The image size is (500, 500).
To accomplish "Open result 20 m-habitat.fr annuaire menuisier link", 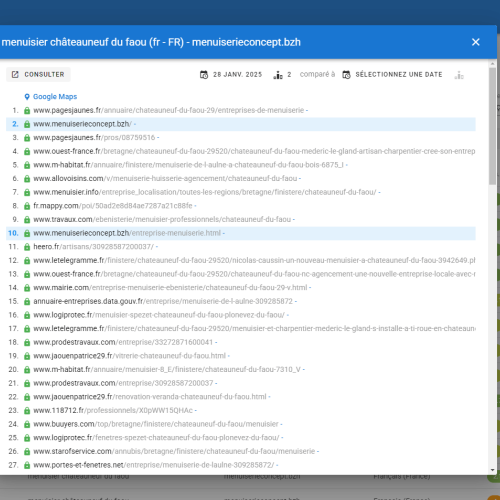I will pyautogui.click(x=167, y=370).
